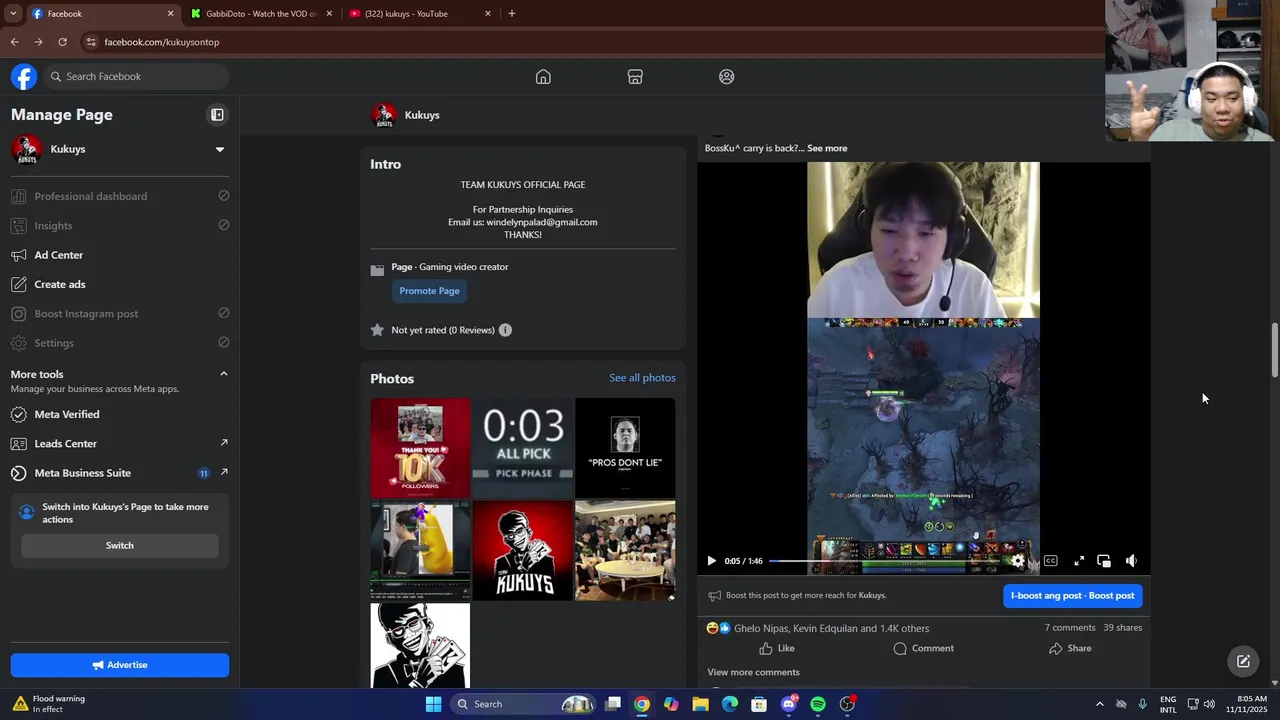Open the 0:03 All Pick photo thumbnail

point(523,448)
